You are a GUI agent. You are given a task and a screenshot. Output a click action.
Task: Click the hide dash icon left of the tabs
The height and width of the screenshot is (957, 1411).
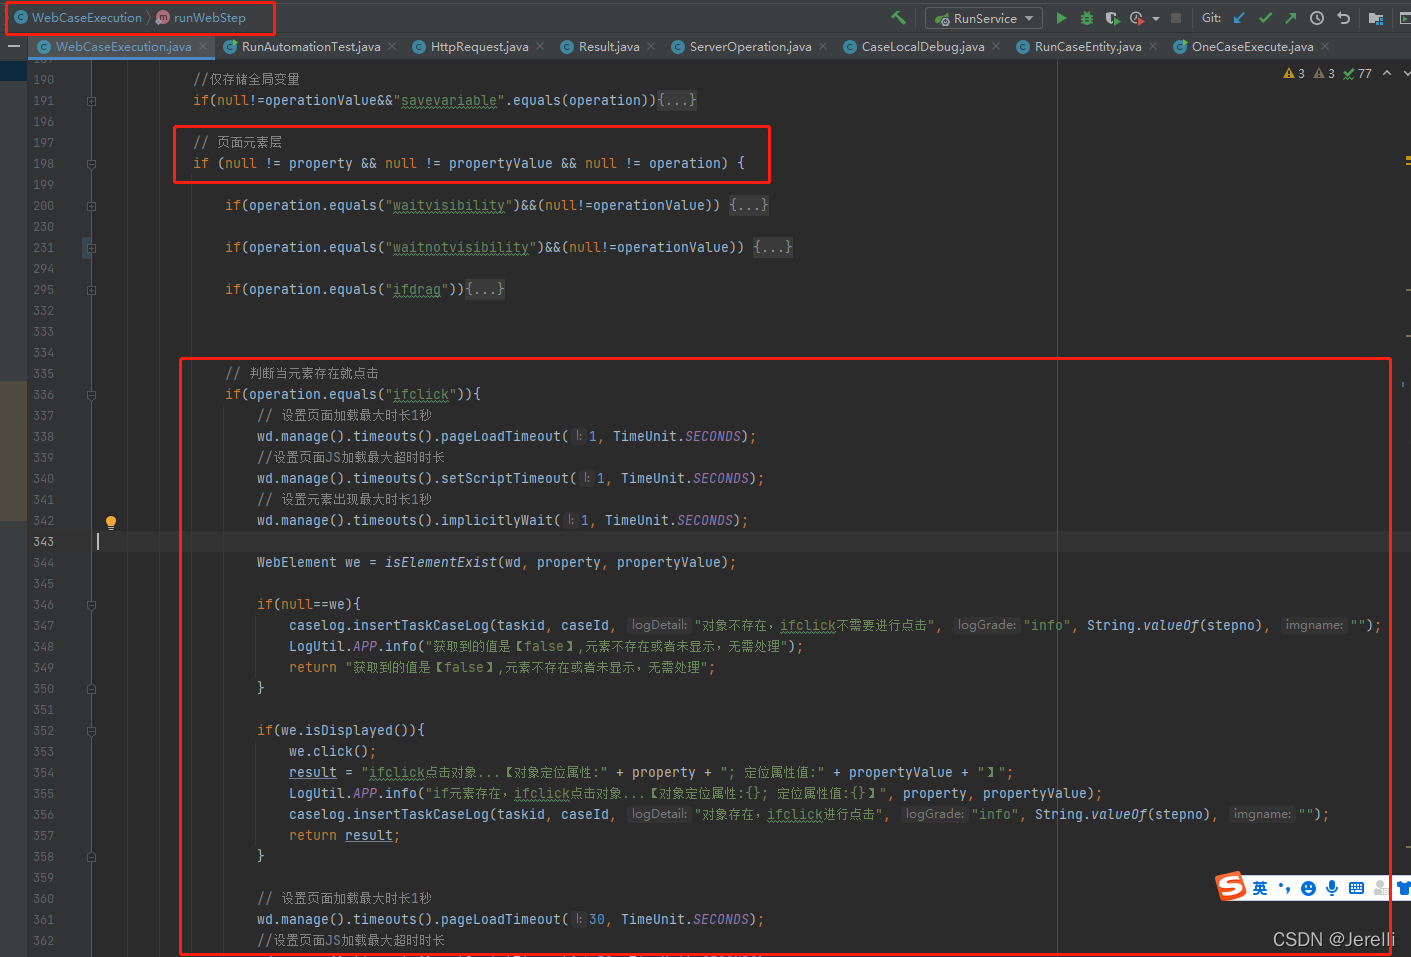(14, 46)
